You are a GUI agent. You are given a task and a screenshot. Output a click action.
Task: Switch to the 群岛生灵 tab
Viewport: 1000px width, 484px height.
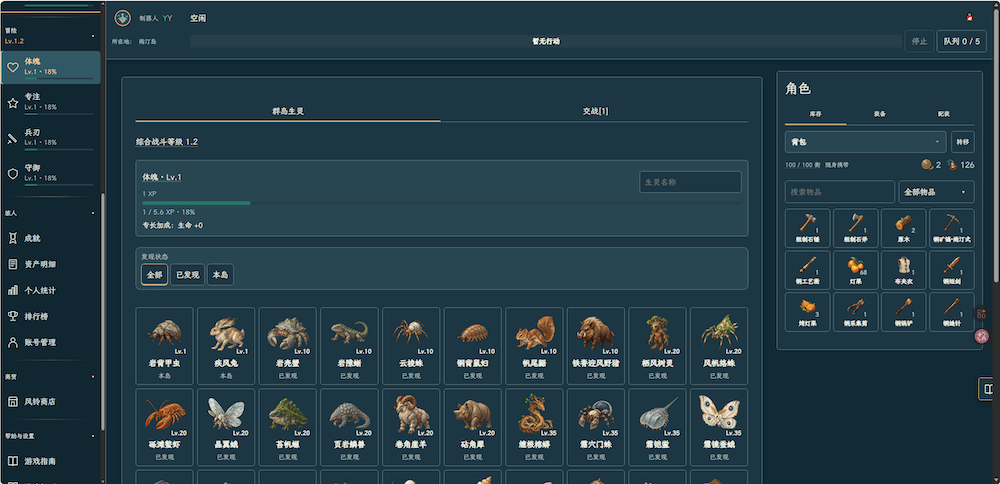coord(288,111)
